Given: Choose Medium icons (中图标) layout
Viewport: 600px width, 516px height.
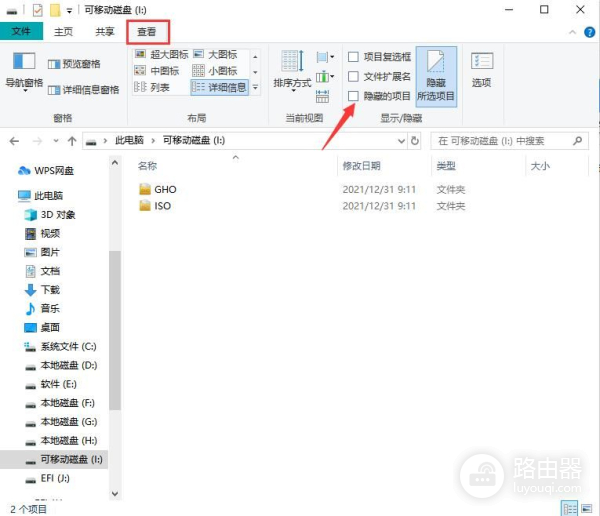Looking at the screenshot, I should (x=157, y=71).
